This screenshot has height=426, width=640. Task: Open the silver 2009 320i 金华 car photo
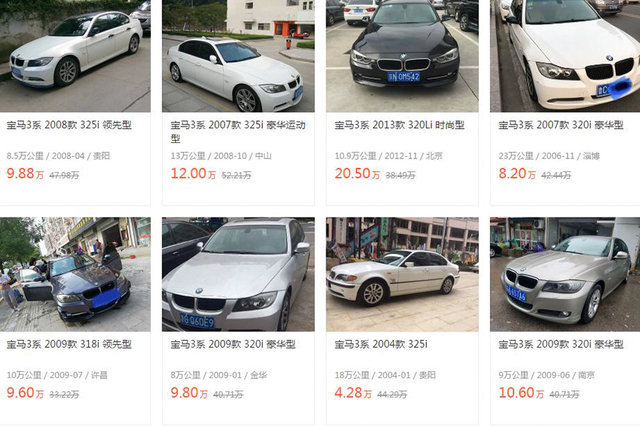[x=238, y=274]
